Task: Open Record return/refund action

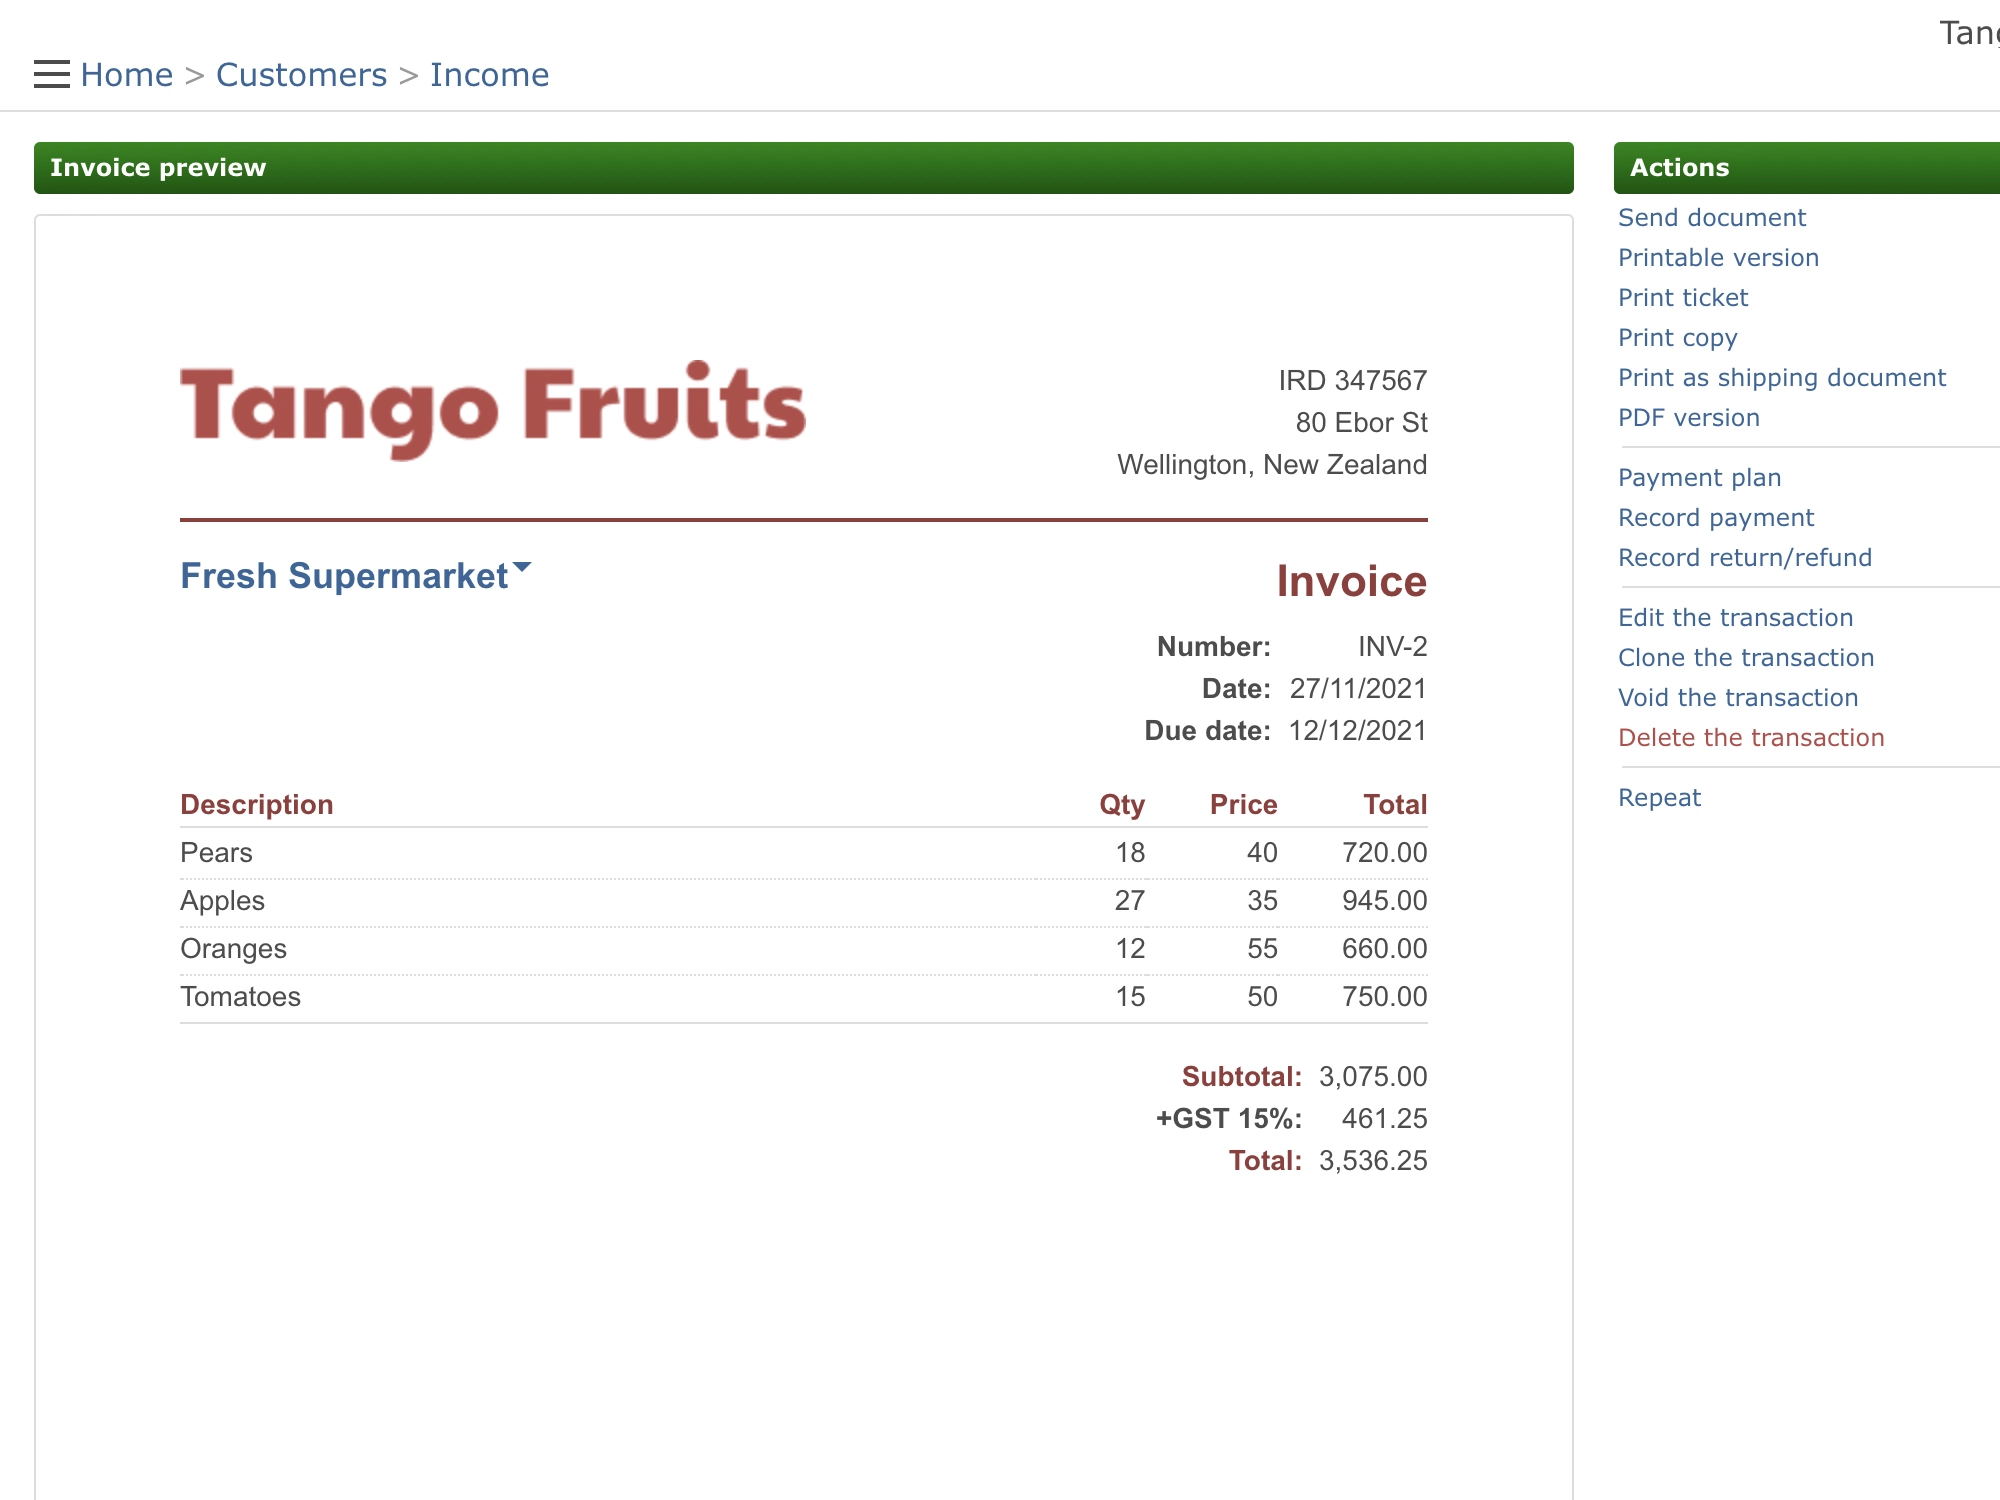Action: [x=1745, y=556]
